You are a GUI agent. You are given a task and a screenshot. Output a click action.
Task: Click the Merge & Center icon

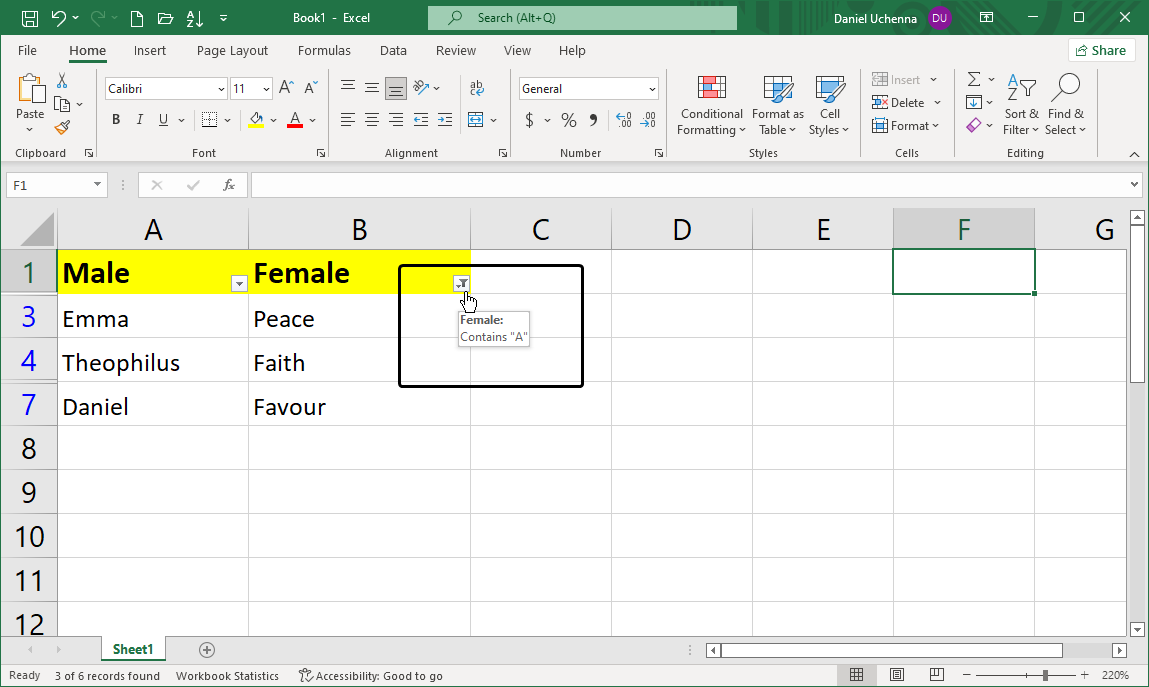[x=475, y=120]
